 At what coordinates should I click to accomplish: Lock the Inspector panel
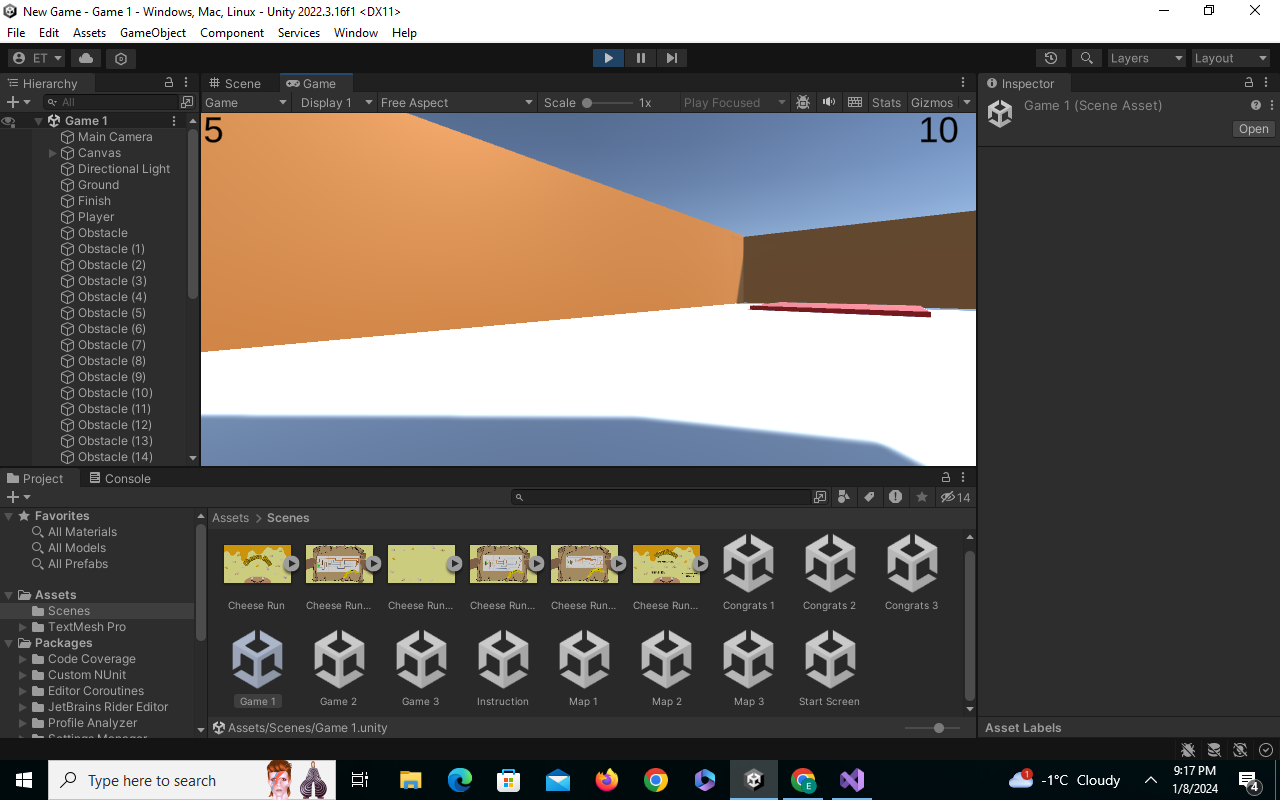click(1249, 83)
